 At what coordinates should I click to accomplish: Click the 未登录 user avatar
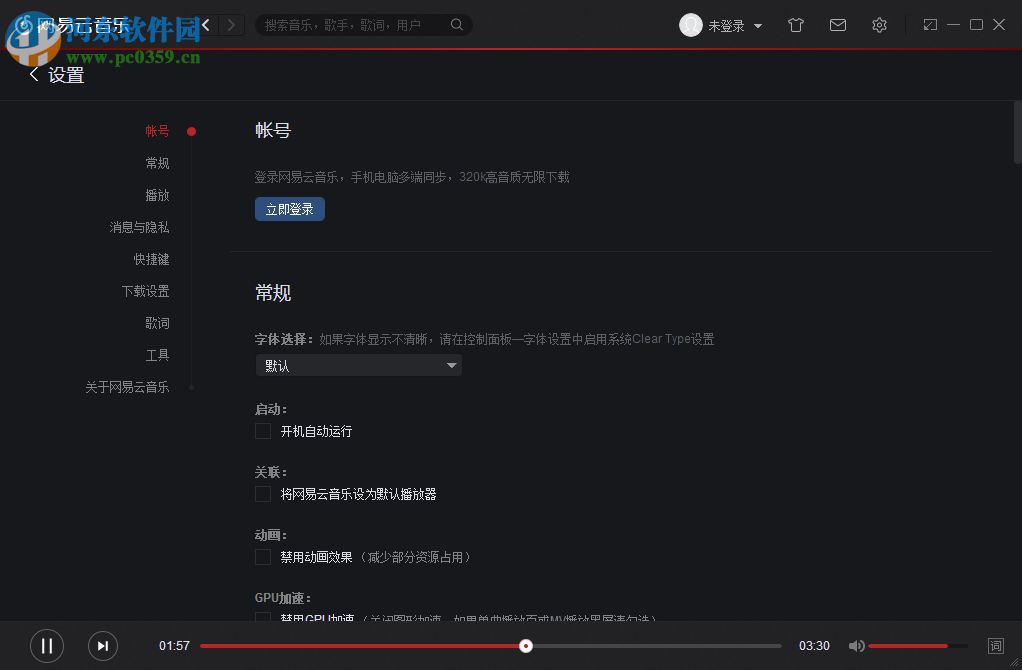point(691,25)
